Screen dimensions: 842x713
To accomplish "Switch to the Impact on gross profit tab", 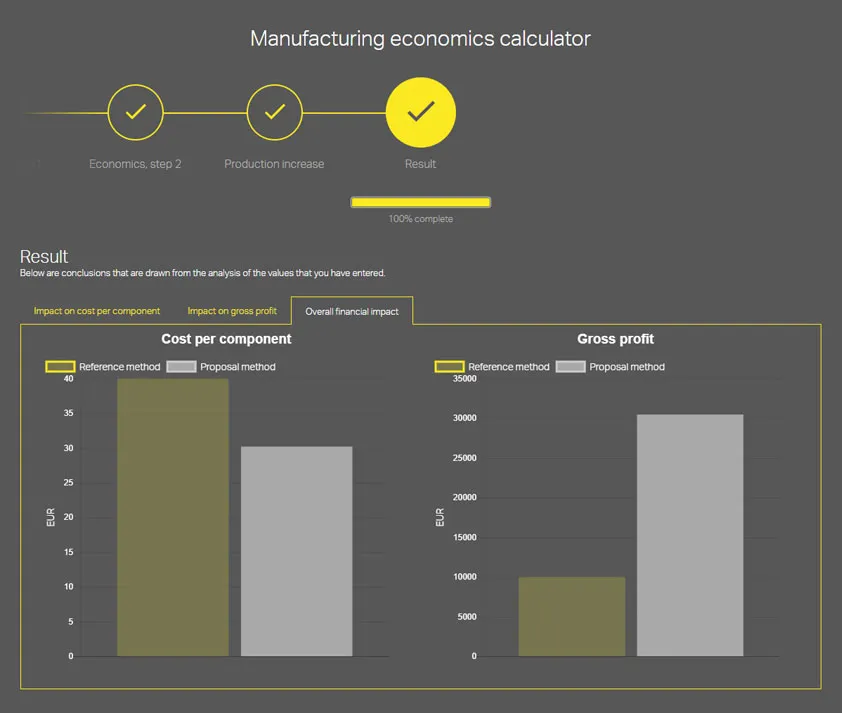I will (232, 311).
